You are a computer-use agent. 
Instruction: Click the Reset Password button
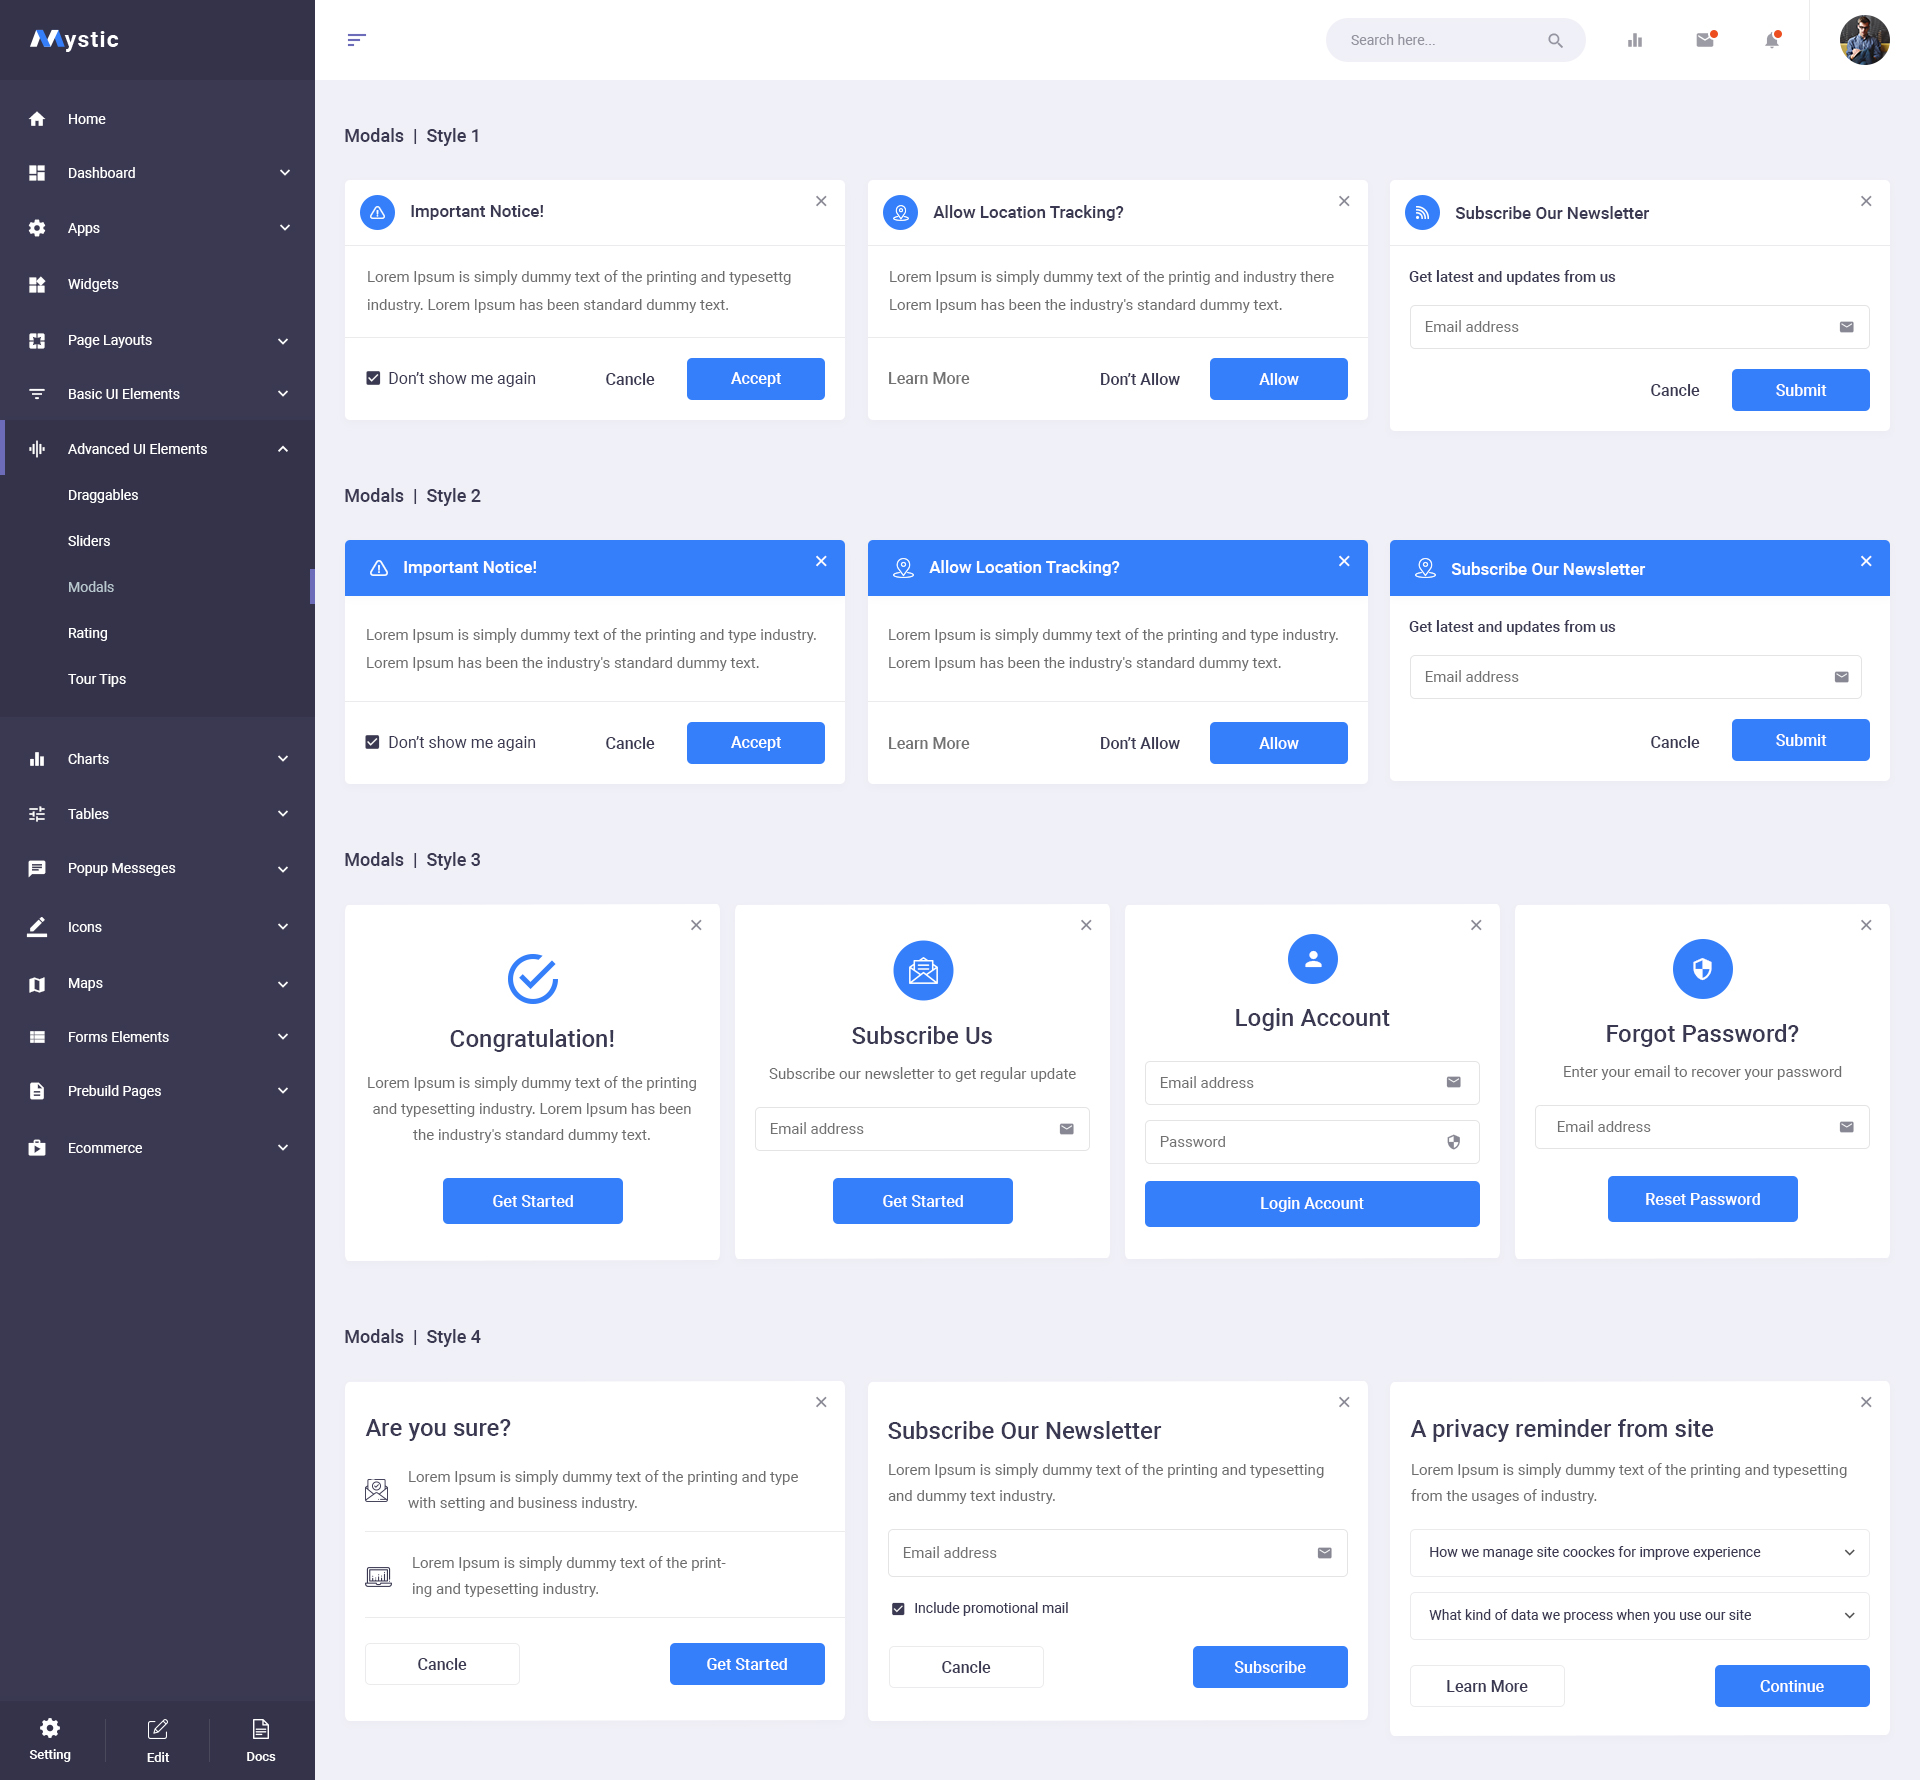click(x=1702, y=1199)
